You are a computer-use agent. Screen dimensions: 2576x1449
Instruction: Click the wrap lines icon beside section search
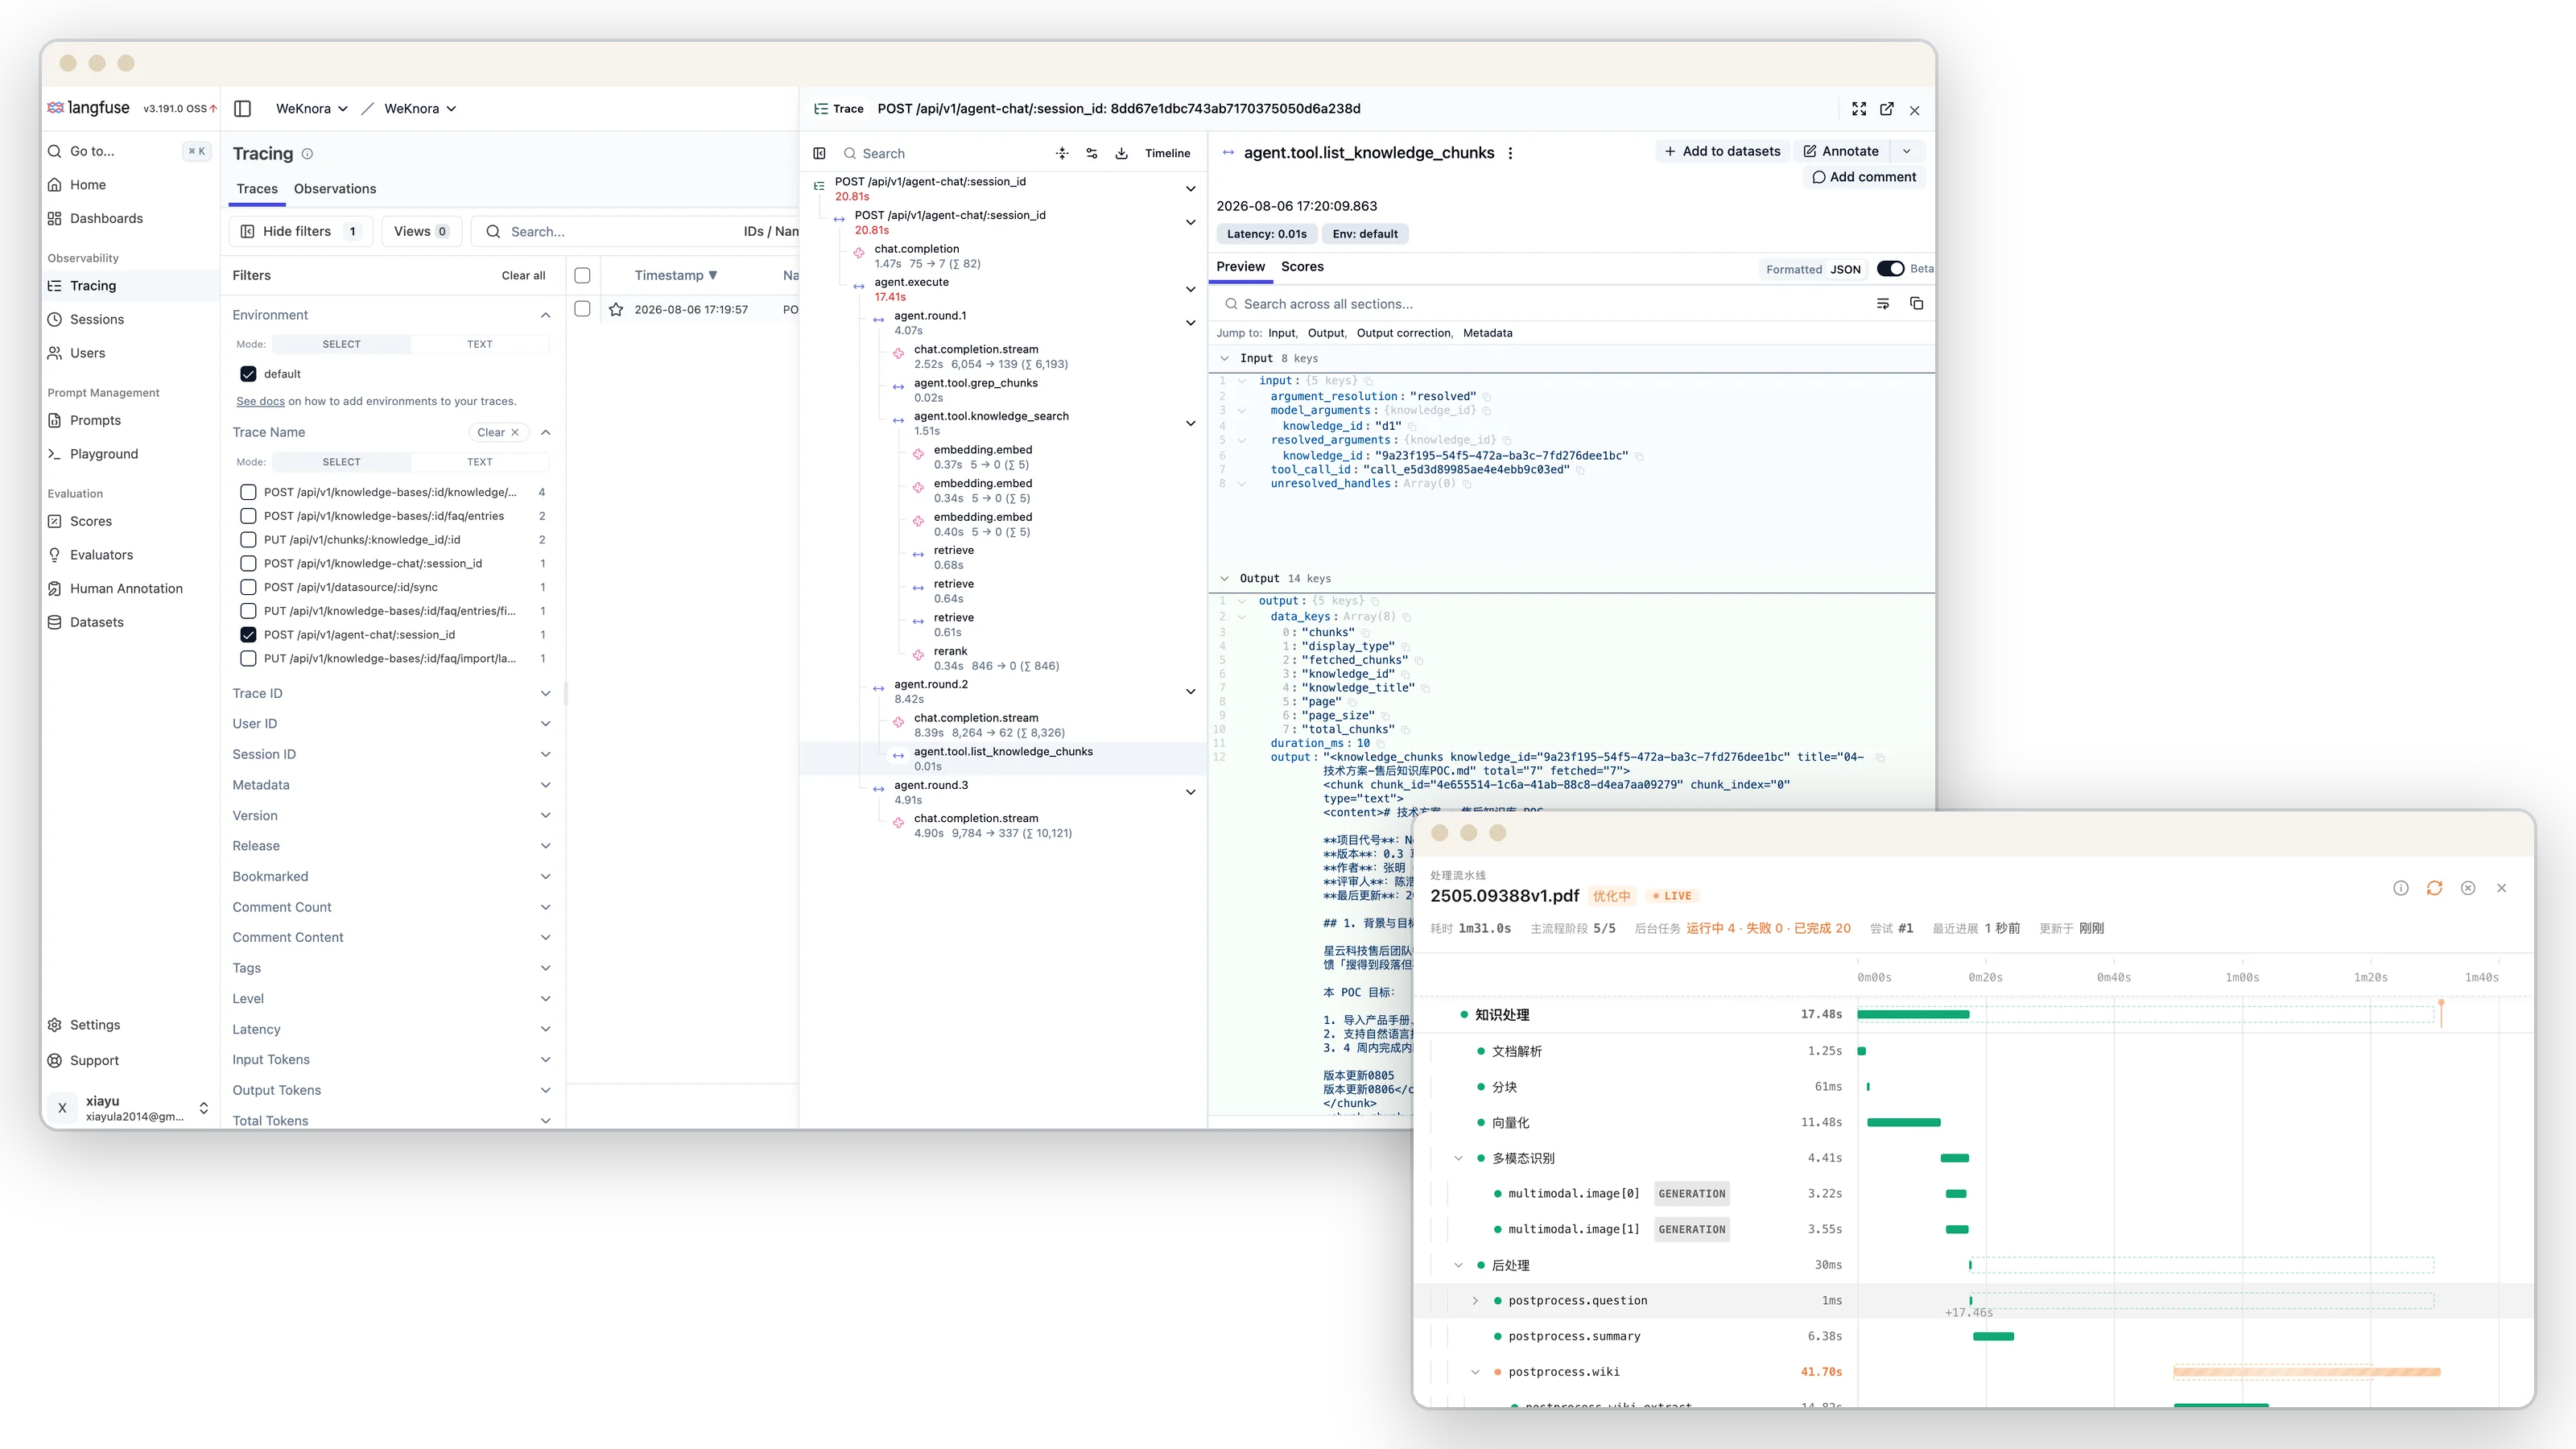(x=1883, y=303)
